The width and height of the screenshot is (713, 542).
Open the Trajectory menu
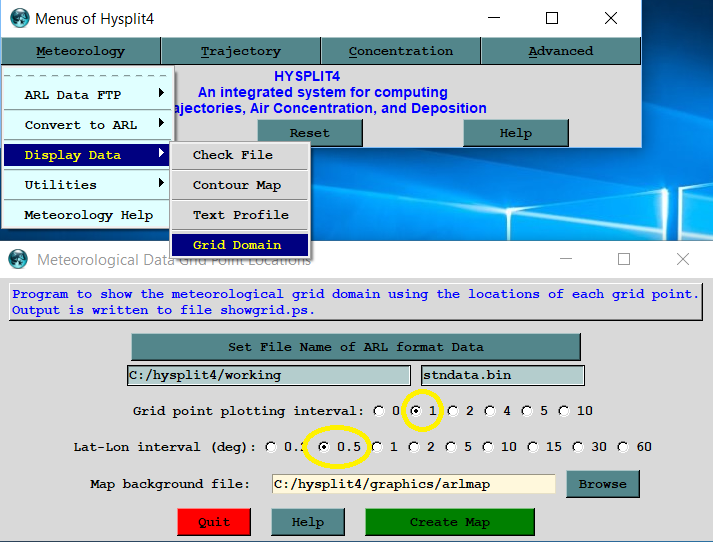pyautogui.click(x=240, y=51)
